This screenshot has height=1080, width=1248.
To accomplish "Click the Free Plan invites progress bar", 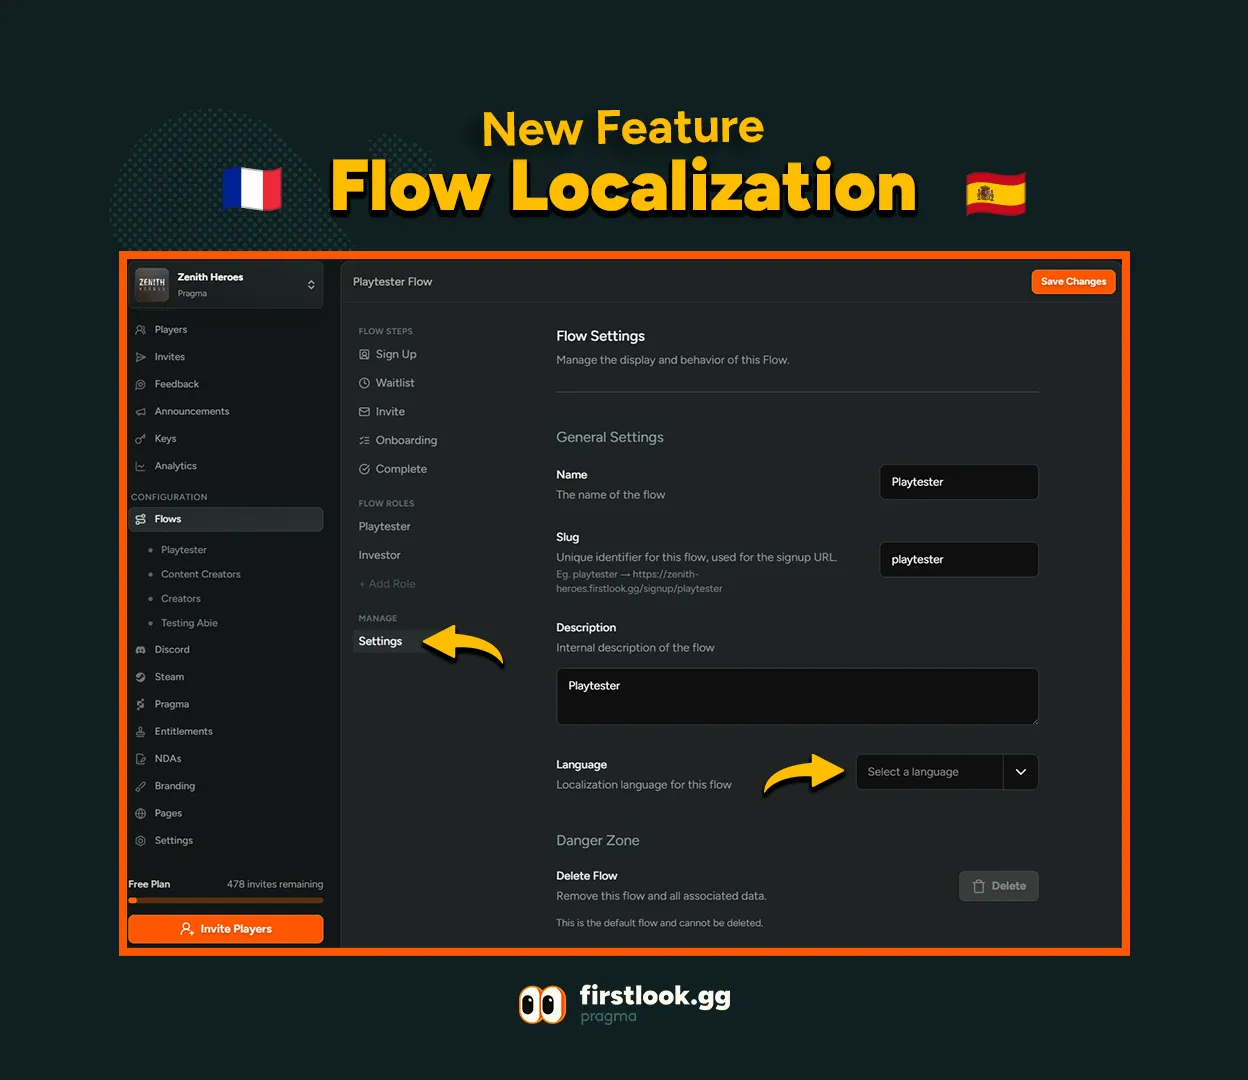I will (x=225, y=900).
